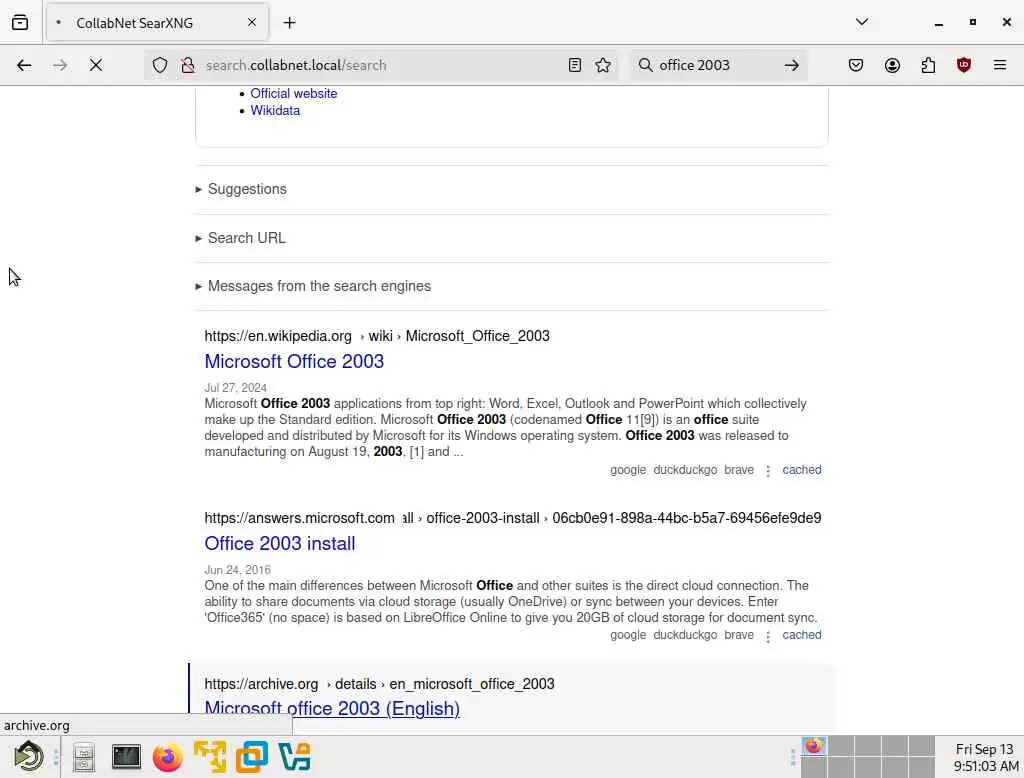Open the Pocket save button
Screen dimensions: 1024x778
(856, 65)
